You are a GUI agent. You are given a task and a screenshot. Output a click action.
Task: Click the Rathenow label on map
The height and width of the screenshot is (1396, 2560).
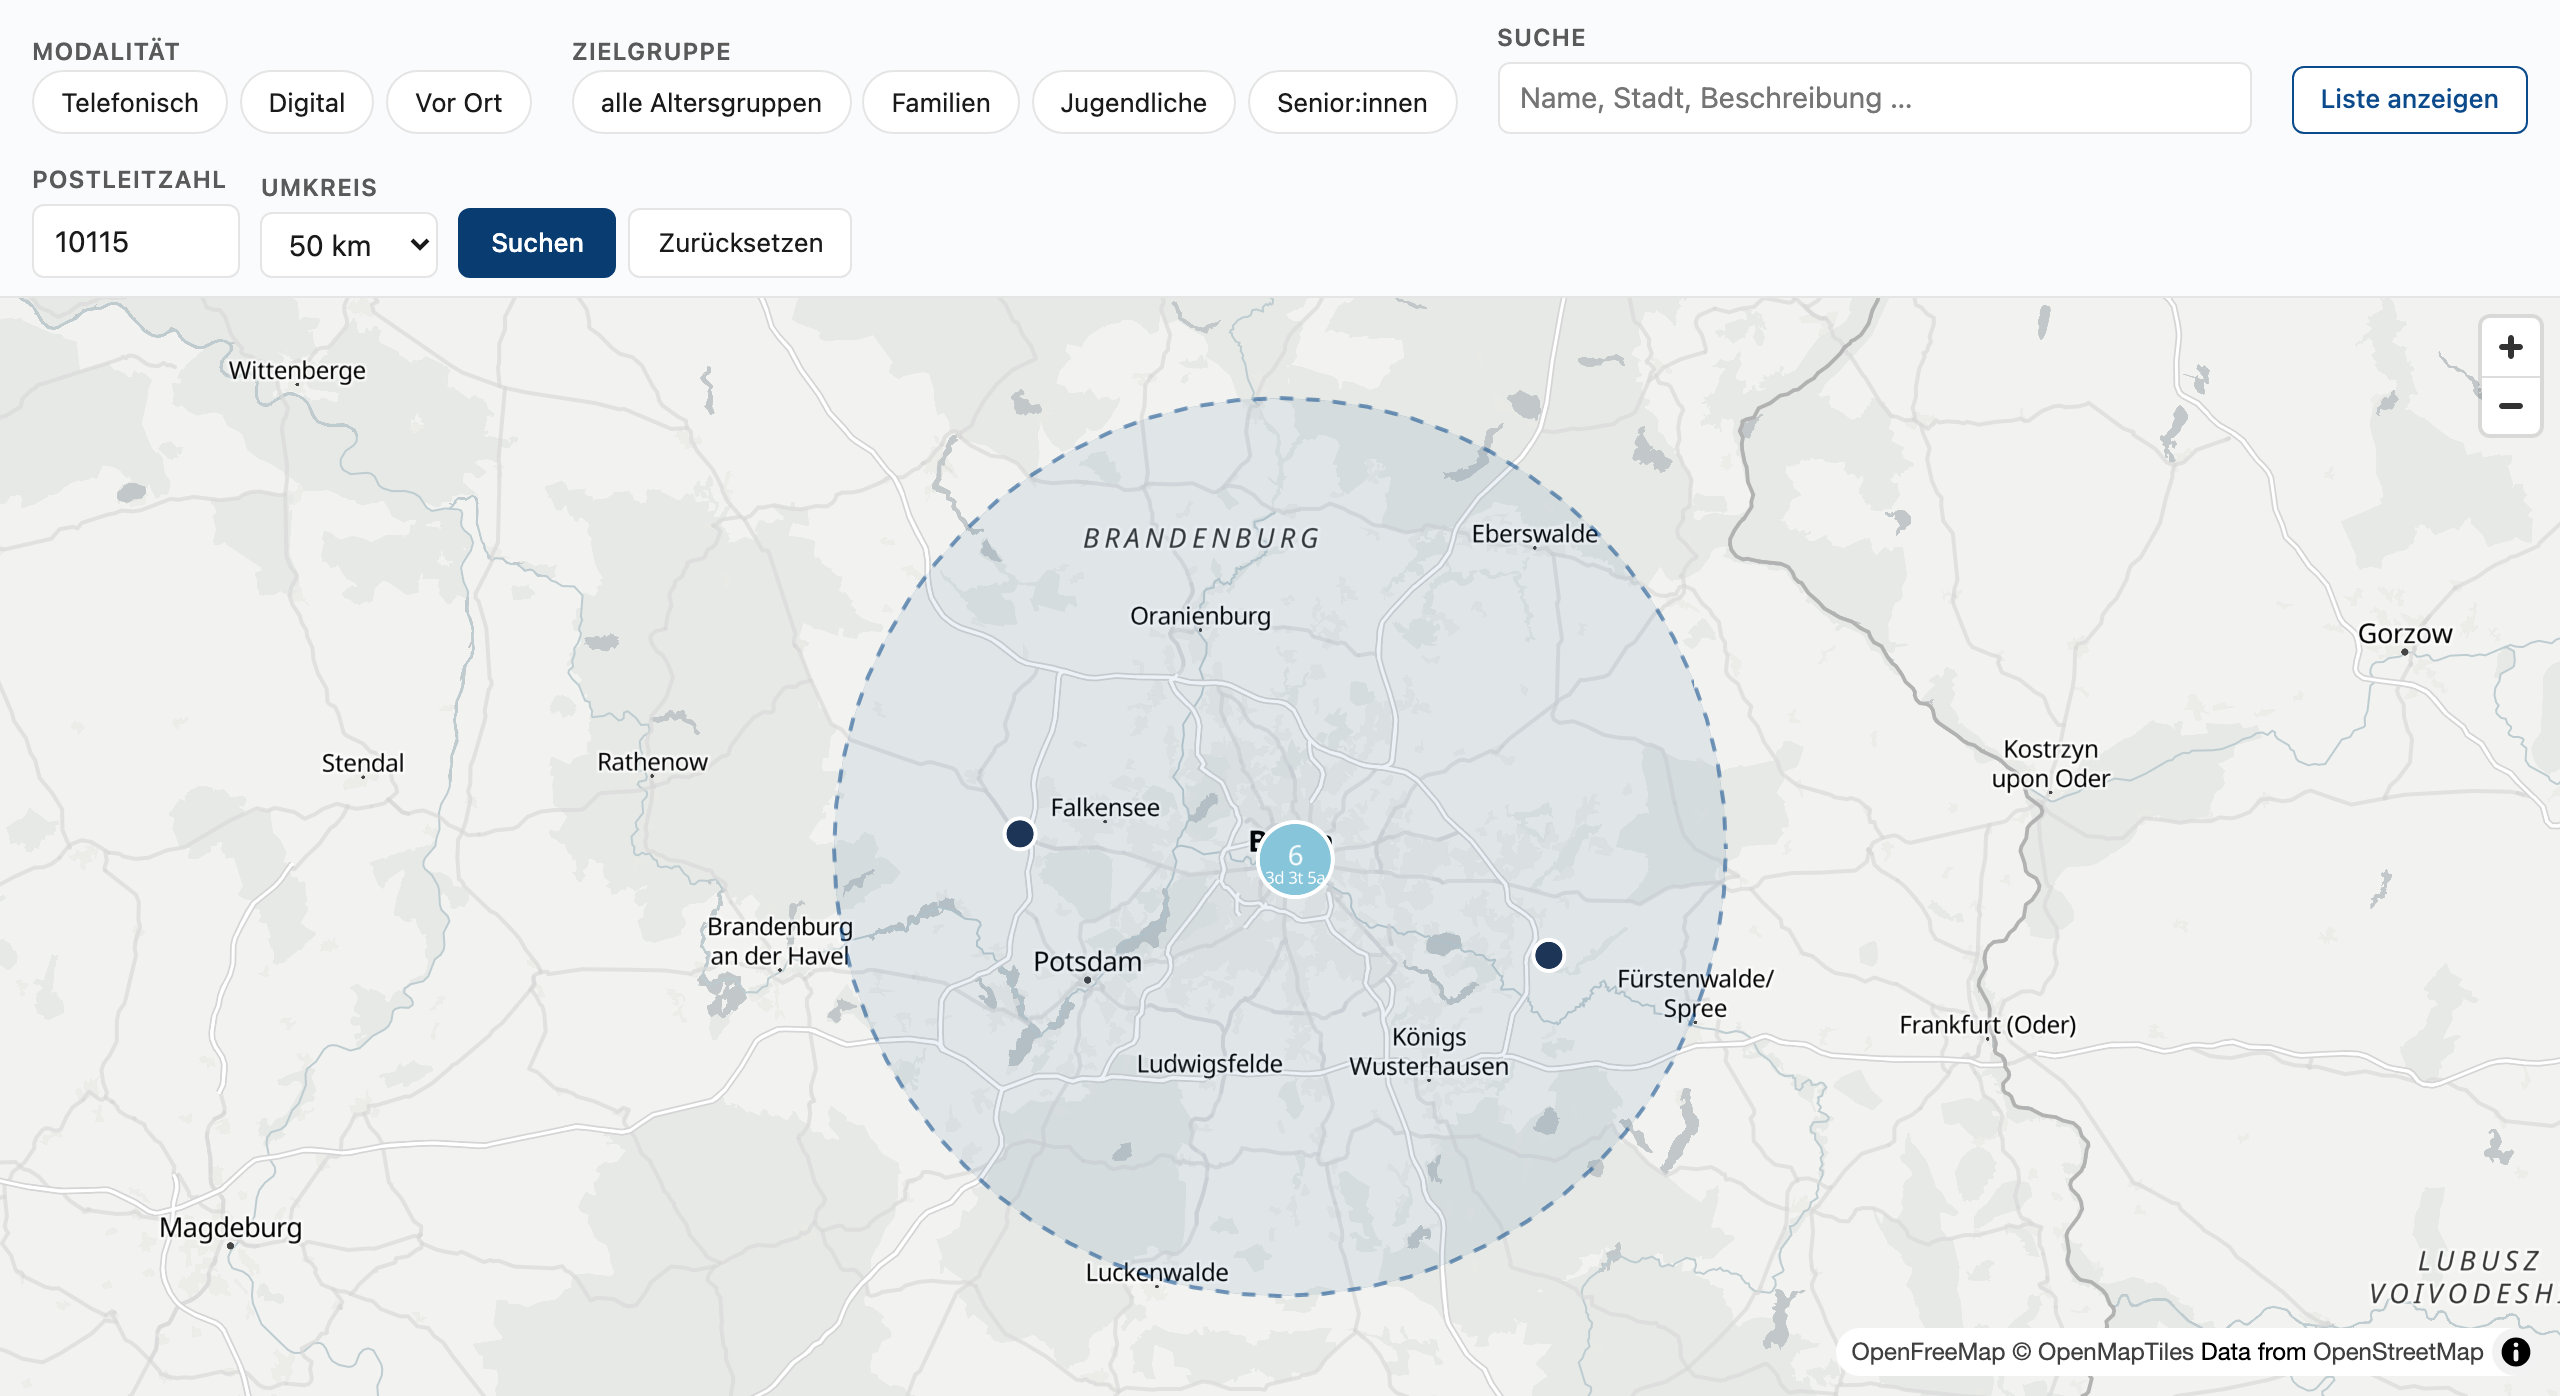pyautogui.click(x=652, y=762)
